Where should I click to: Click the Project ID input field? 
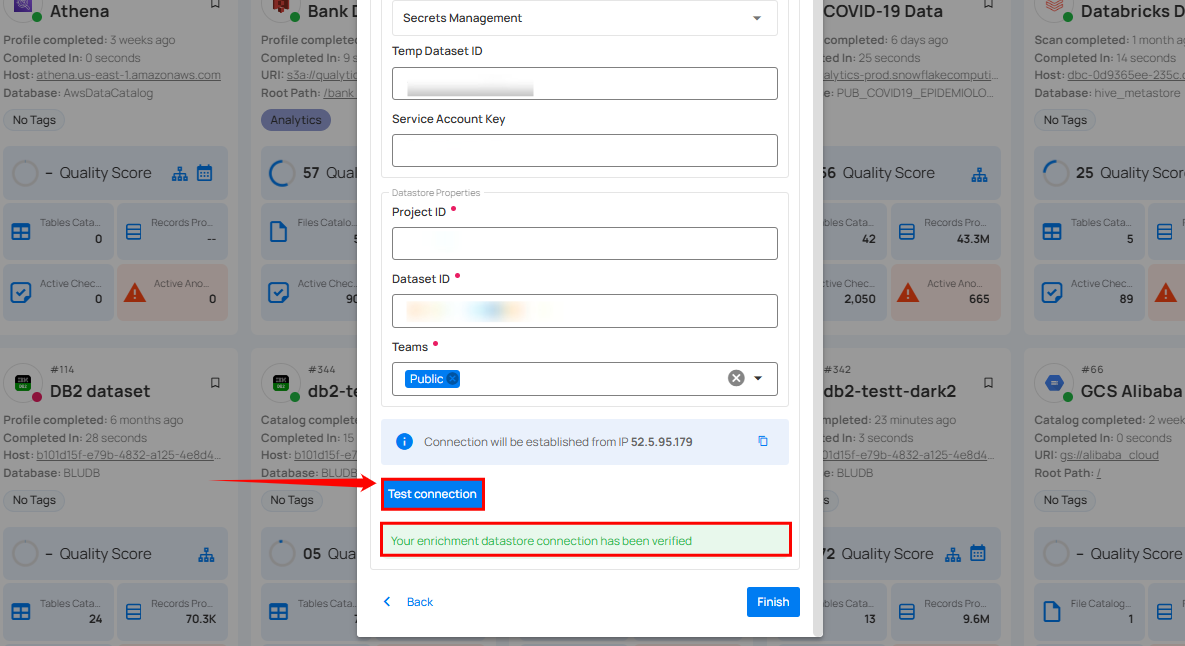[584, 243]
